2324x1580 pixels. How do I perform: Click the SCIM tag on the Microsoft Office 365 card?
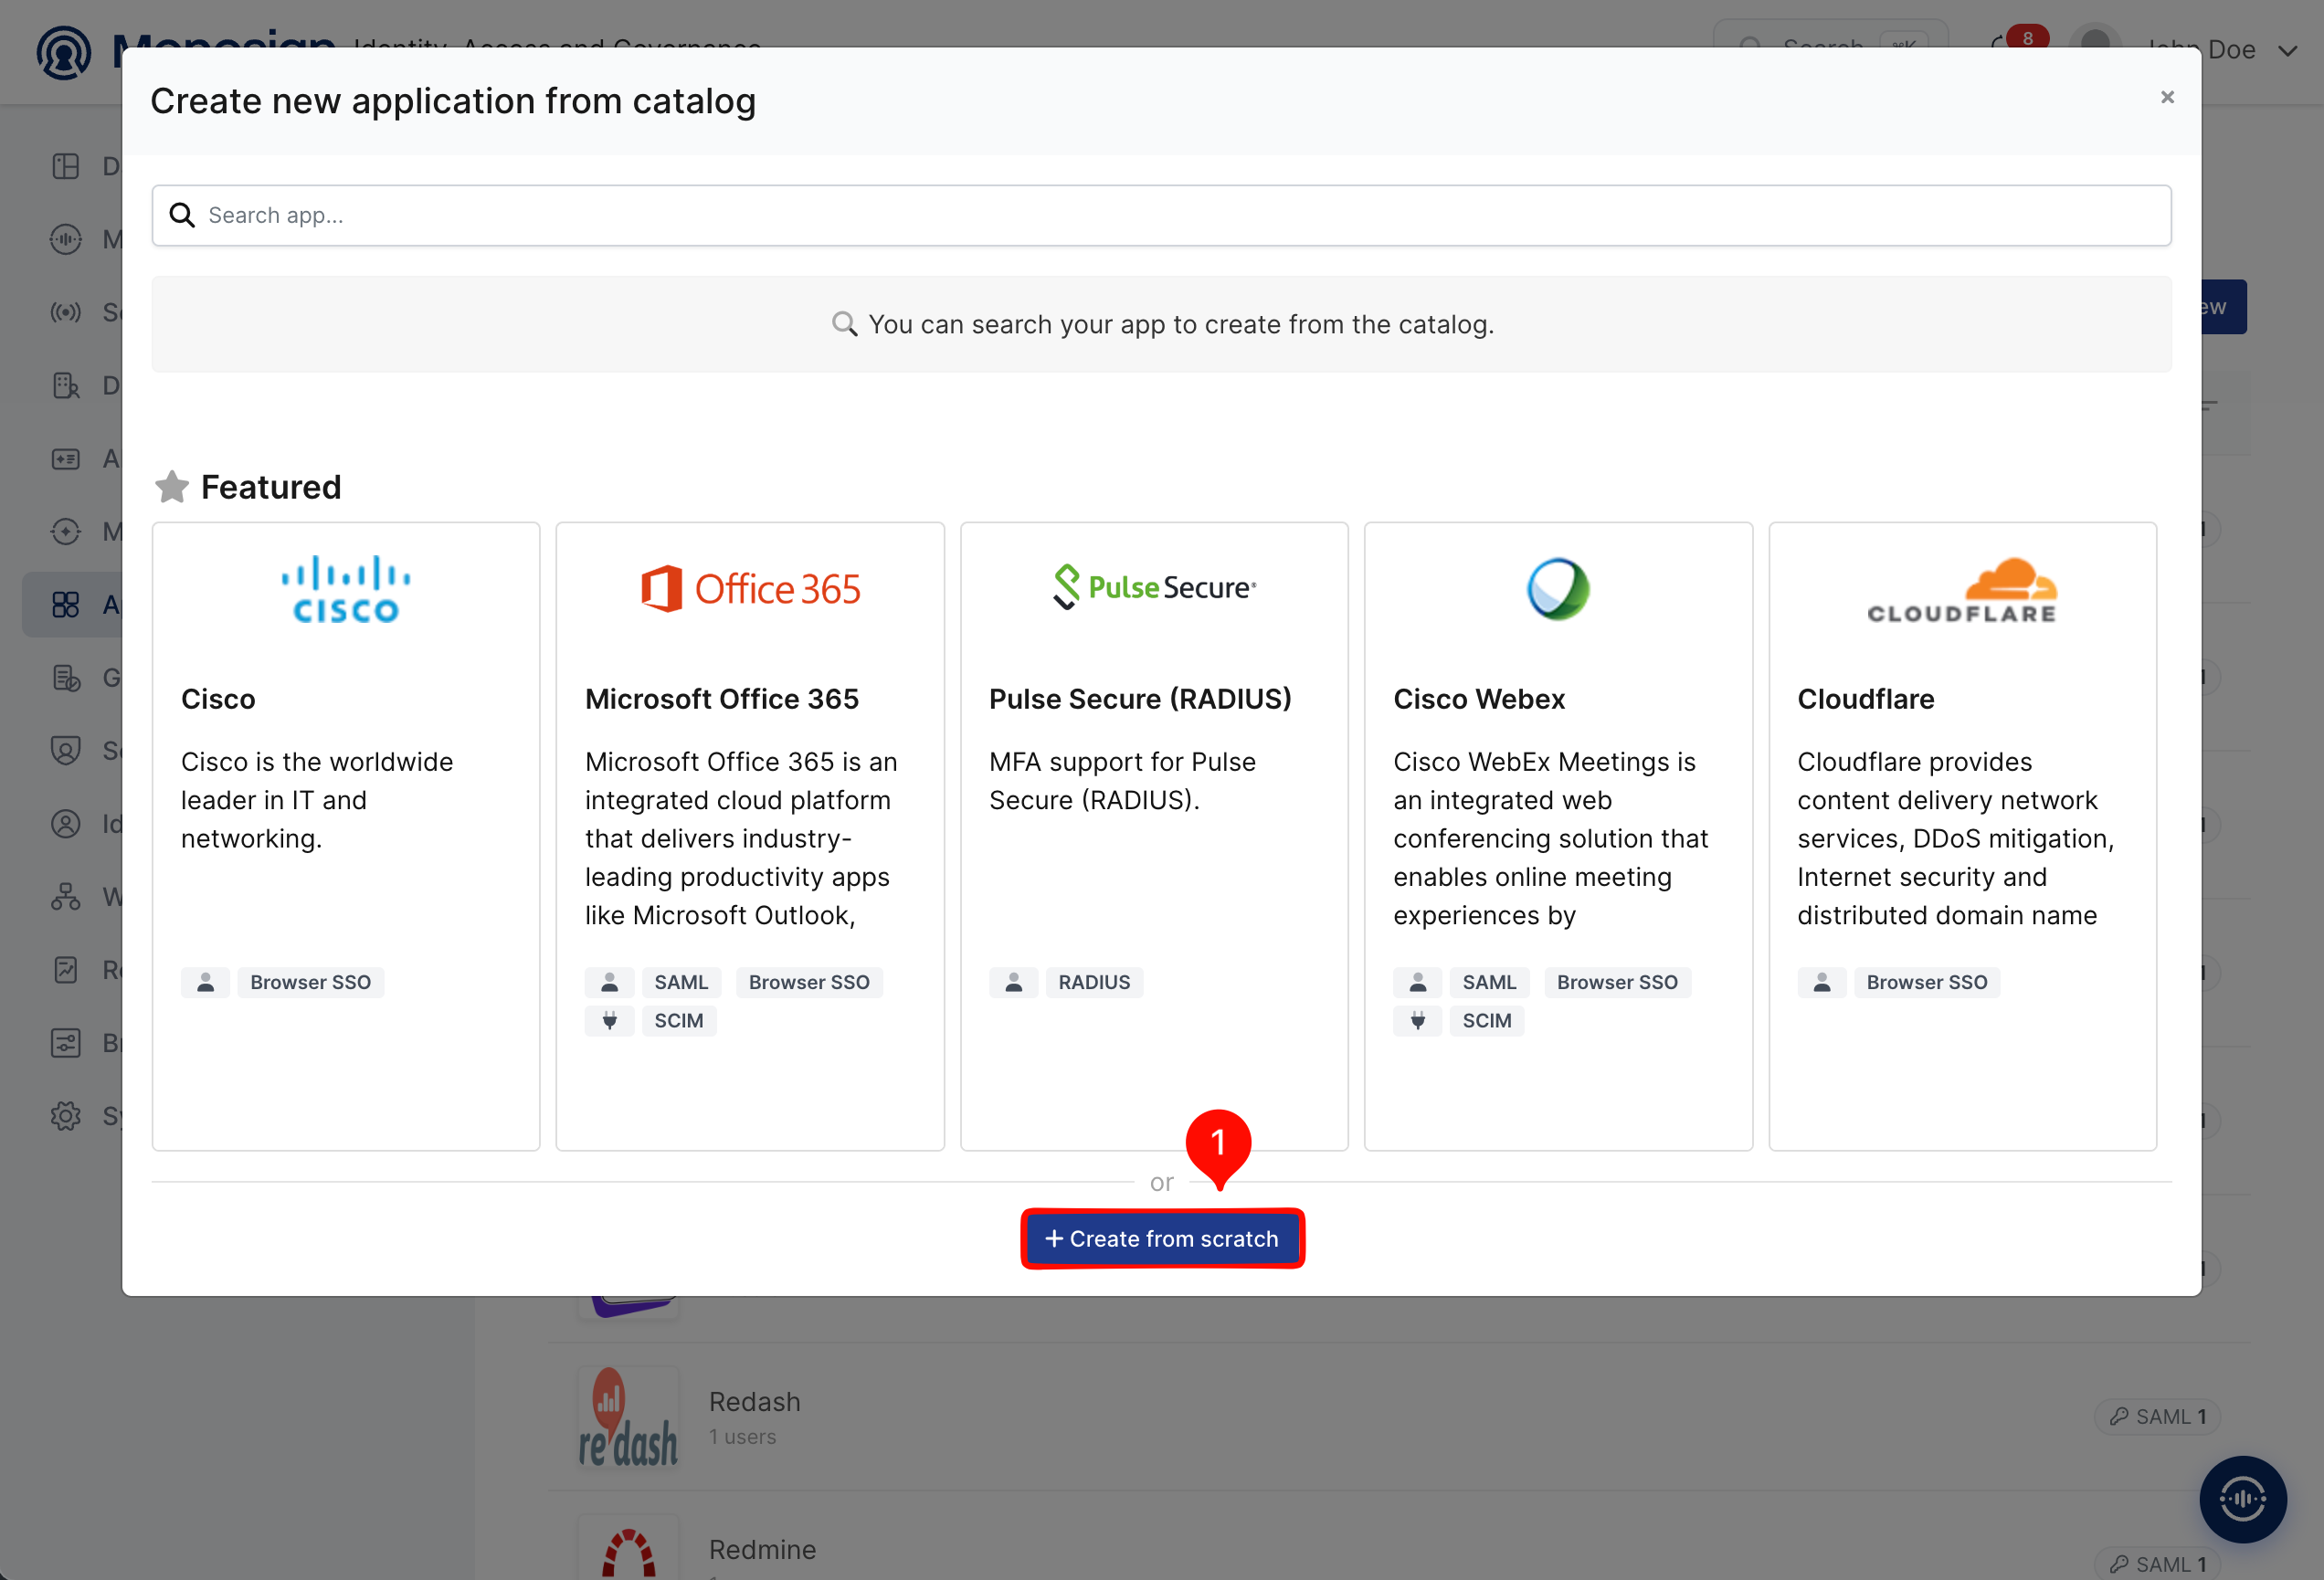679,1020
